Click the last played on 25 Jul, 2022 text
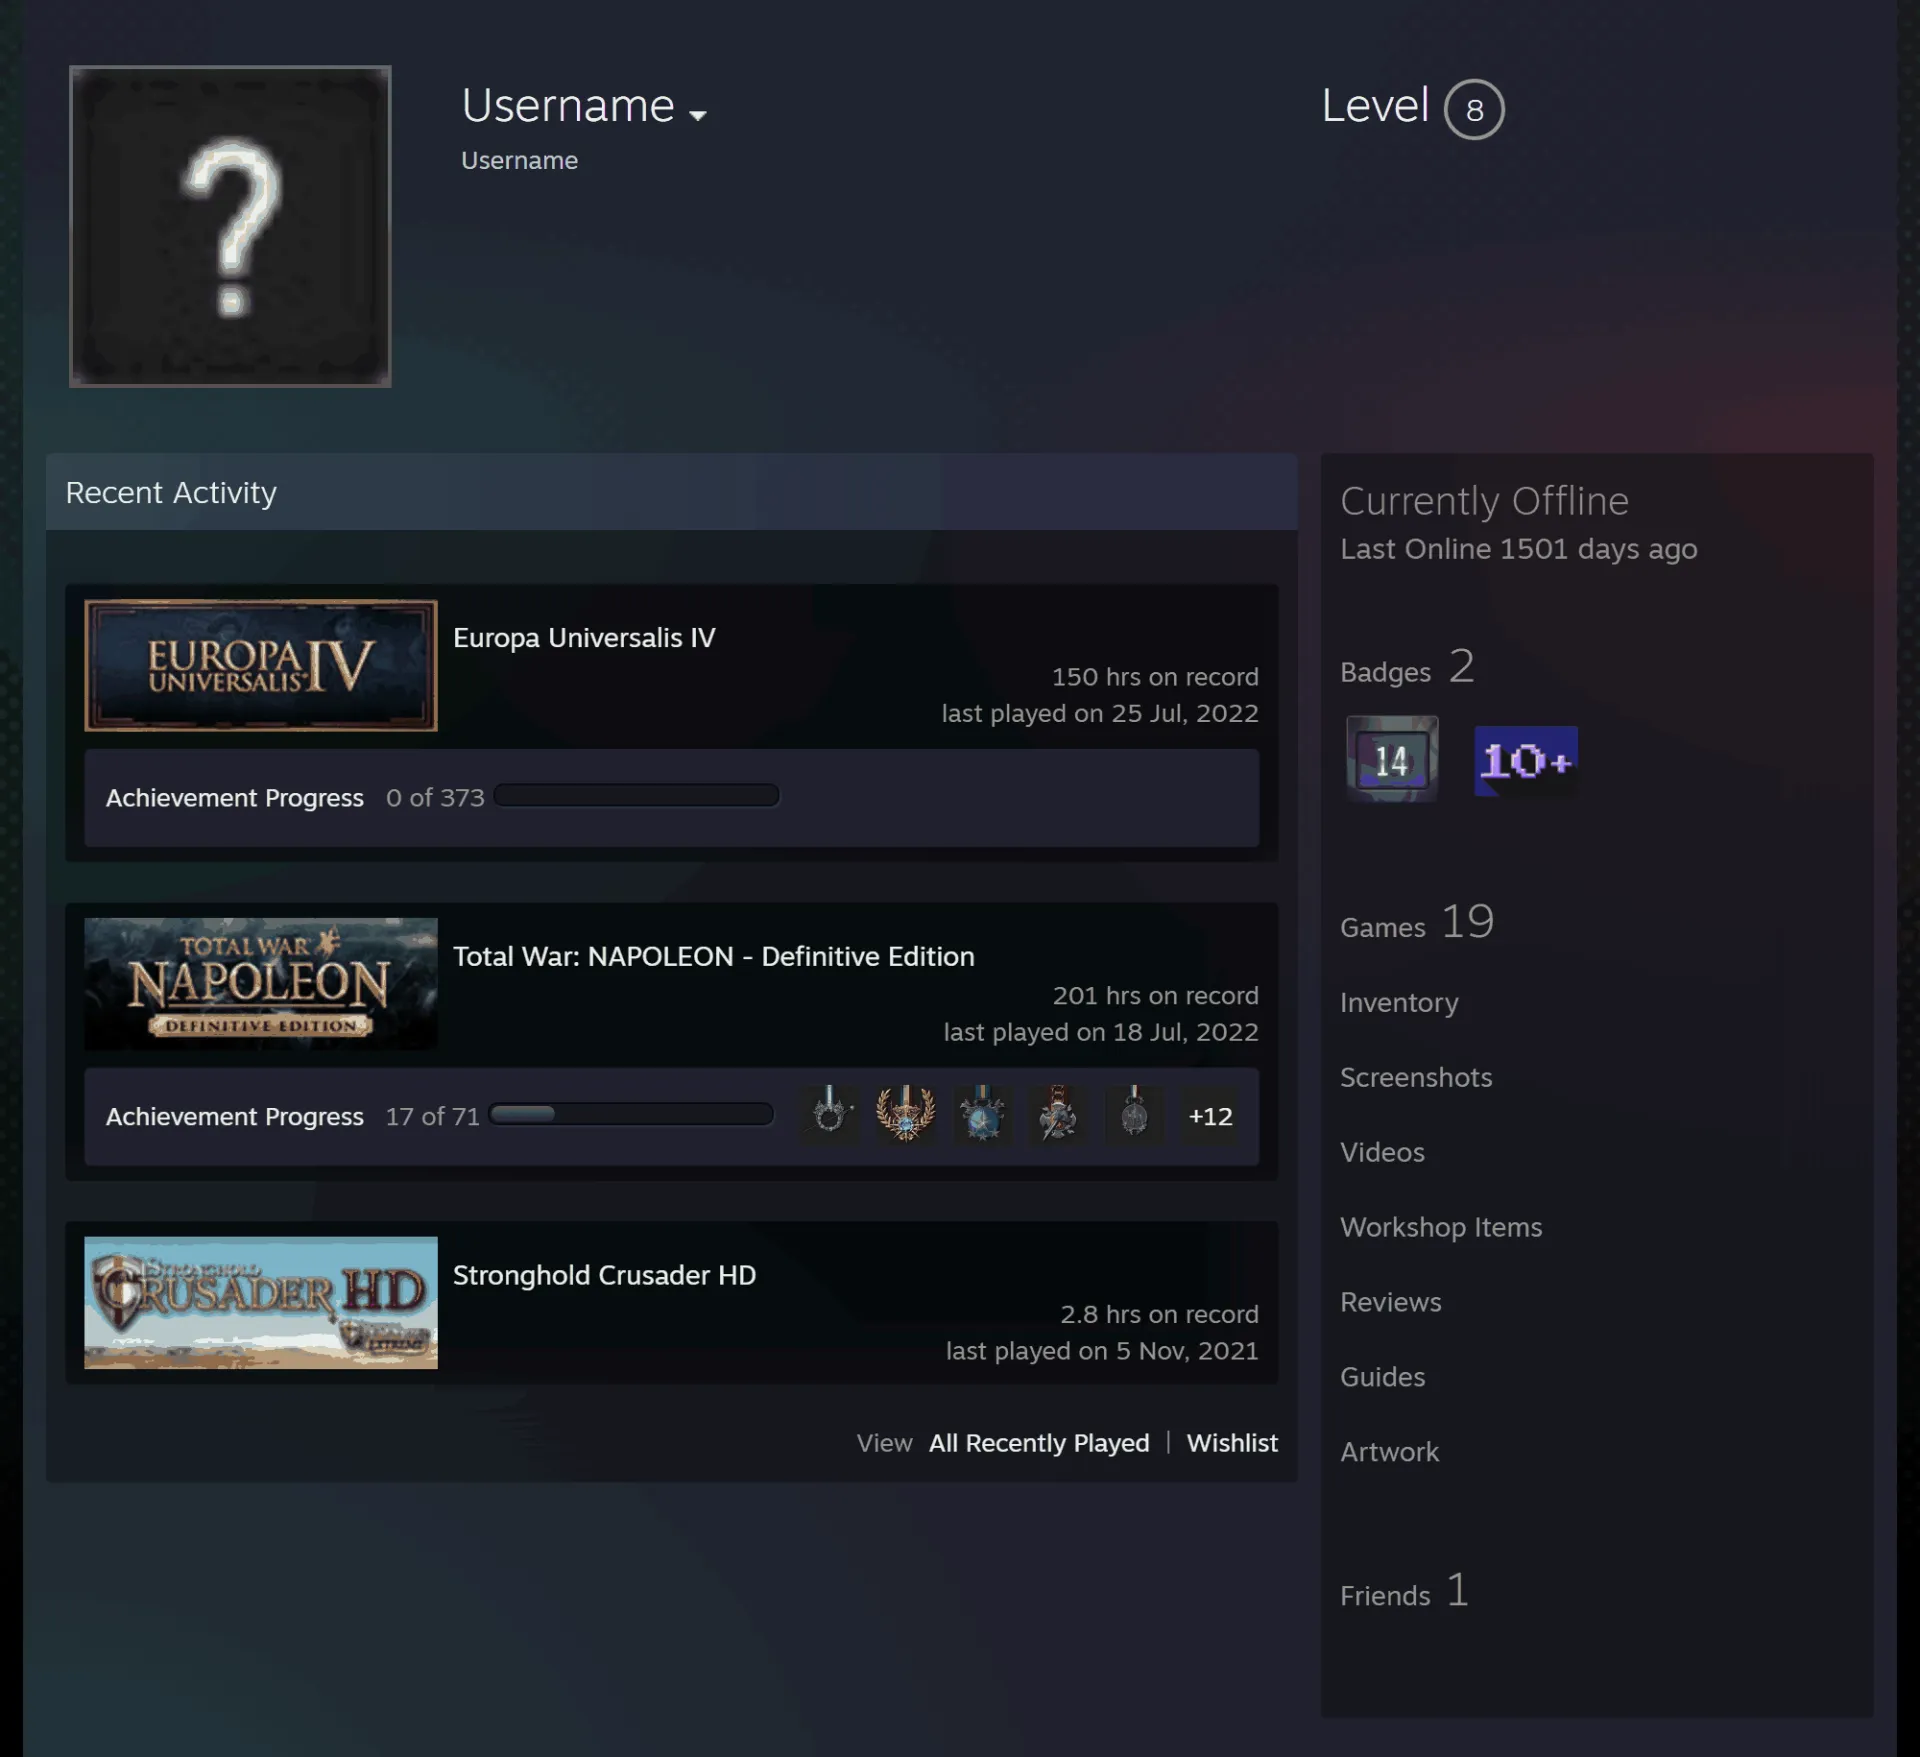 [x=1100, y=714]
